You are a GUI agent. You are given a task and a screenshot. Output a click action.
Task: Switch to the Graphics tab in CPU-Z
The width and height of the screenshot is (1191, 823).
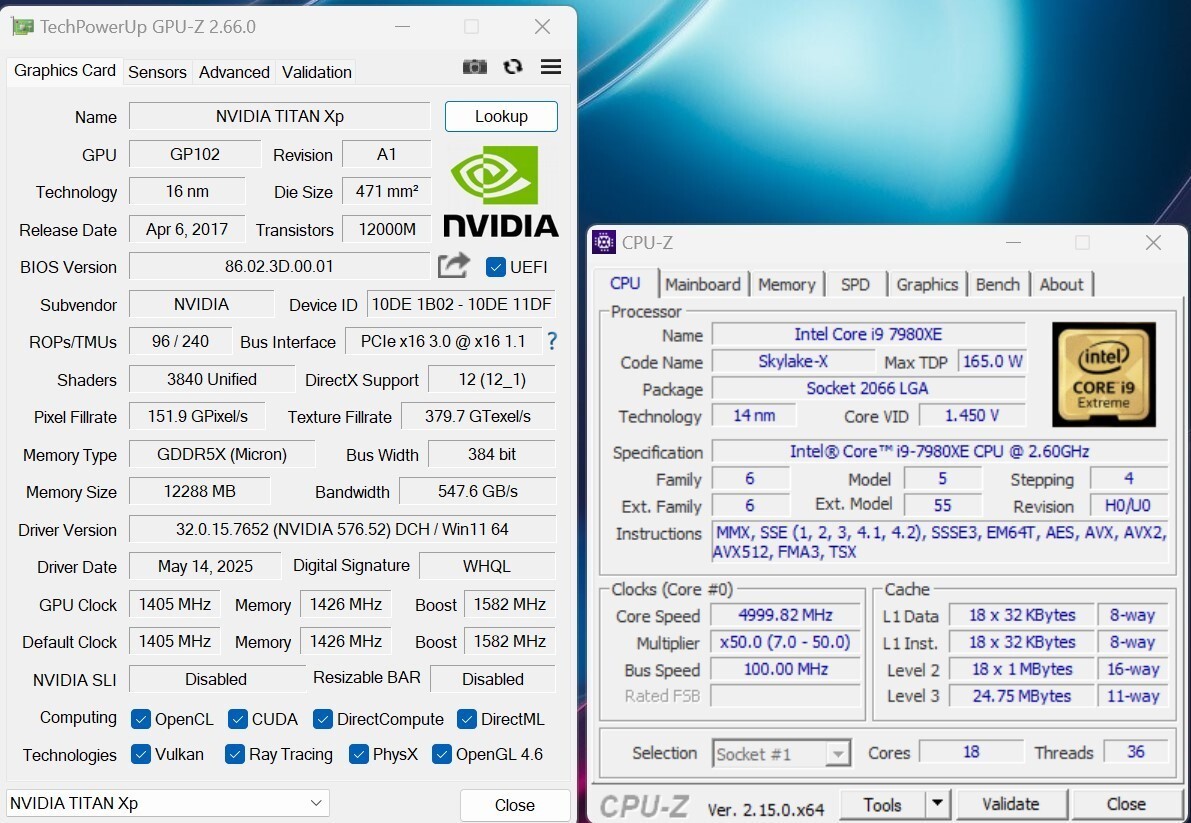tap(927, 285)
